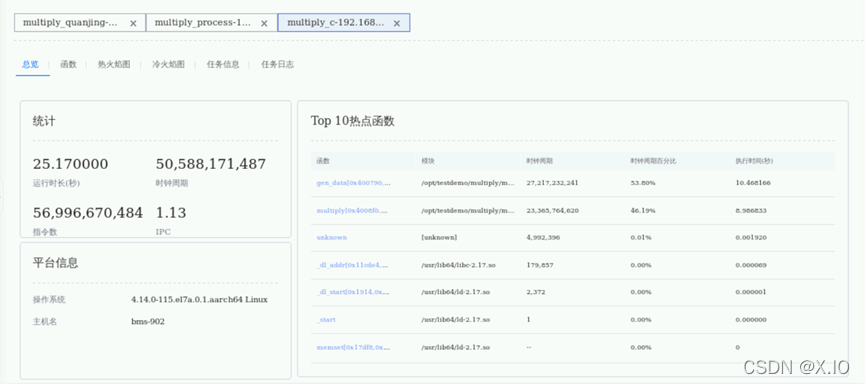This screenshot has height=384, width=865.
Task: Switch to the multiply_quanjing task tab
Action: pos(80,23)
